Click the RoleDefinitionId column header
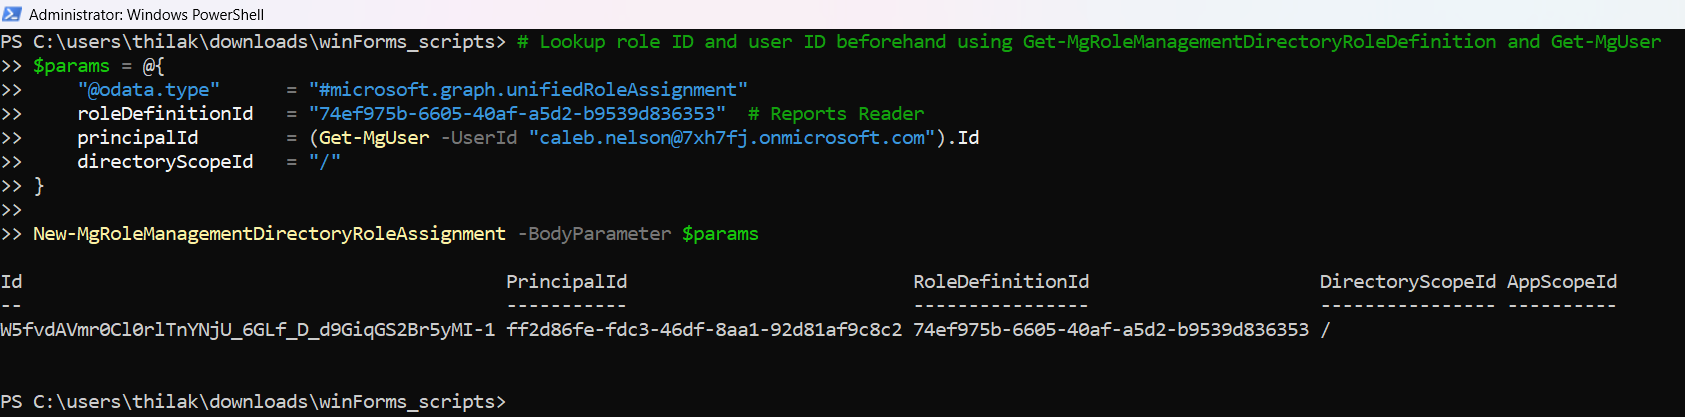Viewport: 1685px width, 417px height. click(x=1001, y=281)
